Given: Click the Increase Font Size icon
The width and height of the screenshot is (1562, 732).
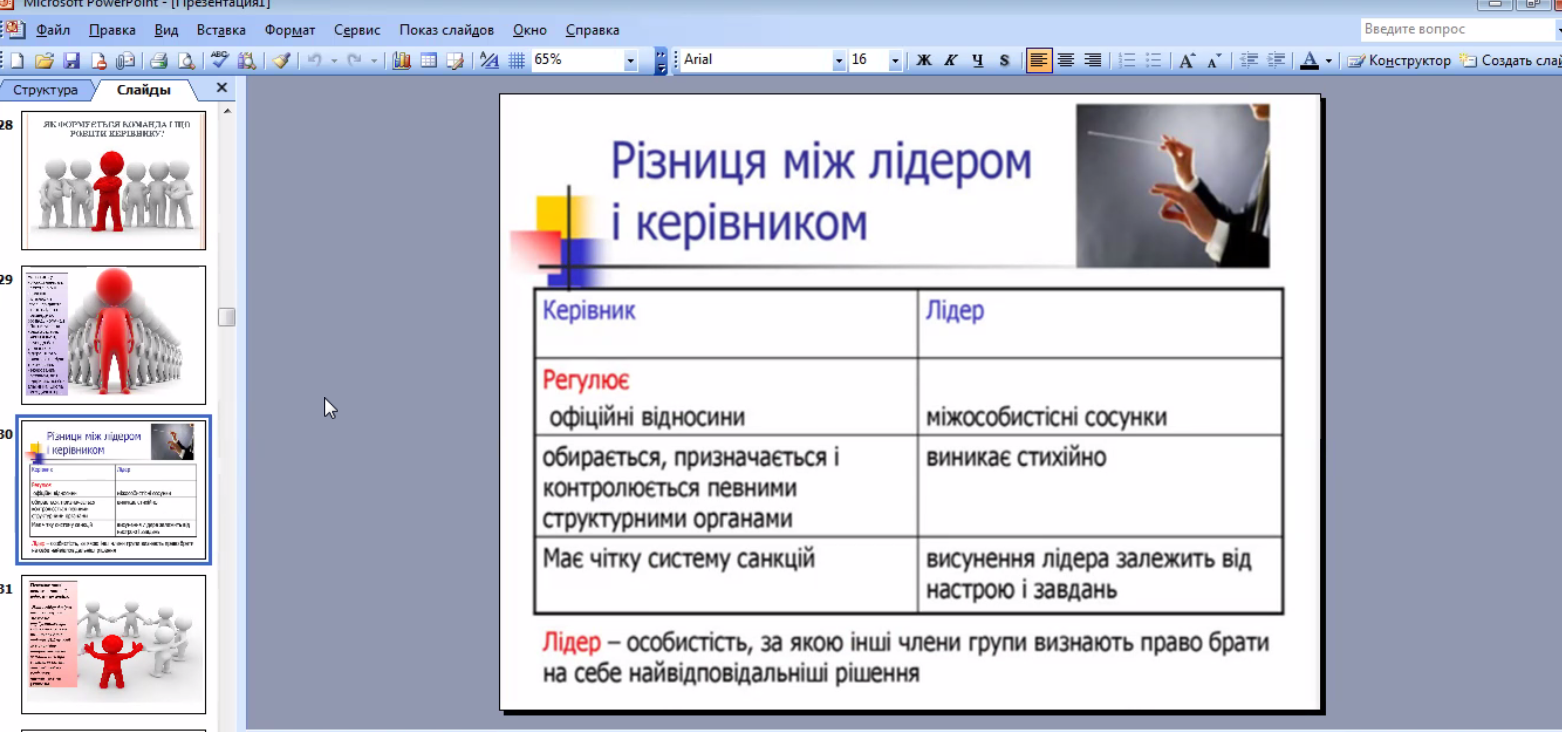Looking at the screenshot, I should (1186, 61).
